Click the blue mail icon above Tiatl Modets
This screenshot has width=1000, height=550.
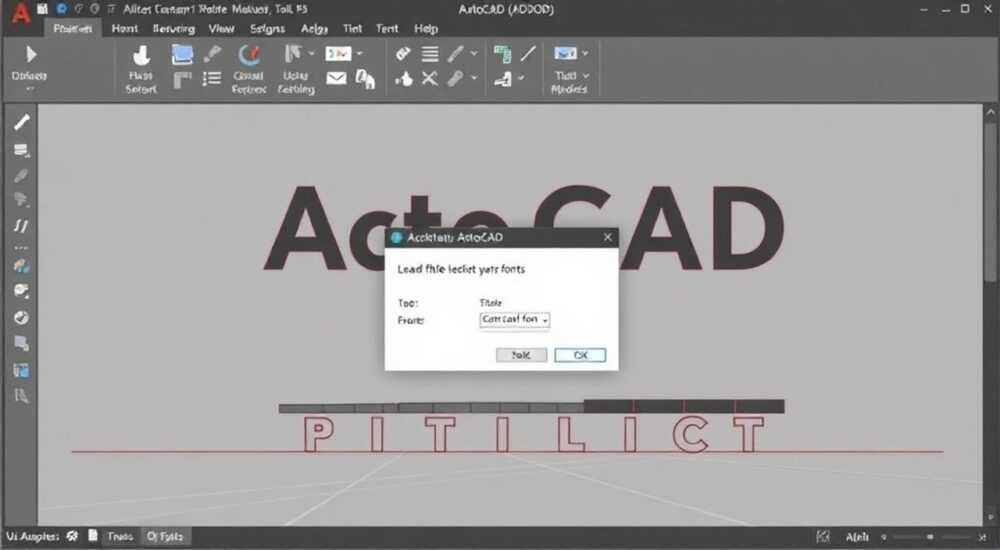click(565, 54)
